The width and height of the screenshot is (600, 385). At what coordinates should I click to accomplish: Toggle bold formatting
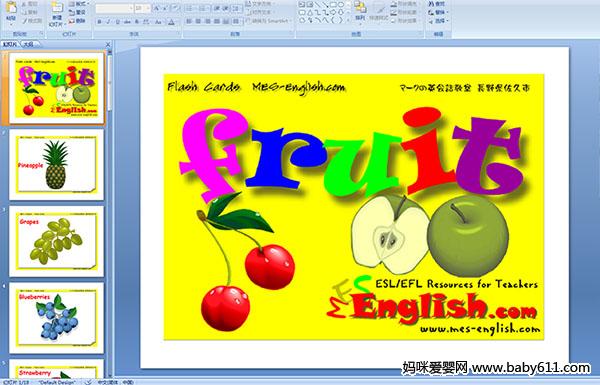(x=99, y=22)
